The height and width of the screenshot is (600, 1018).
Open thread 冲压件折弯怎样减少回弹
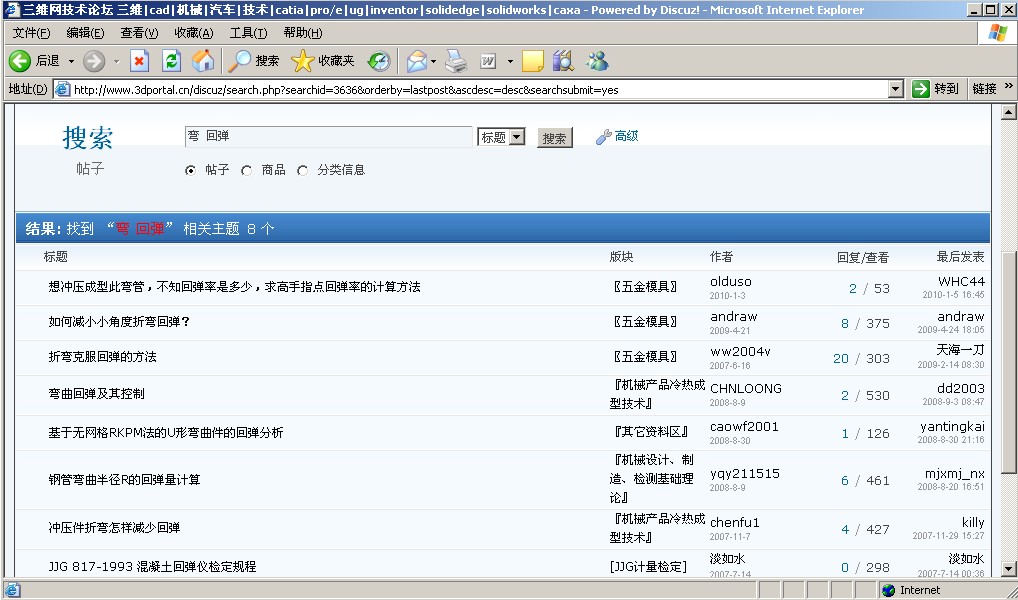114,527
